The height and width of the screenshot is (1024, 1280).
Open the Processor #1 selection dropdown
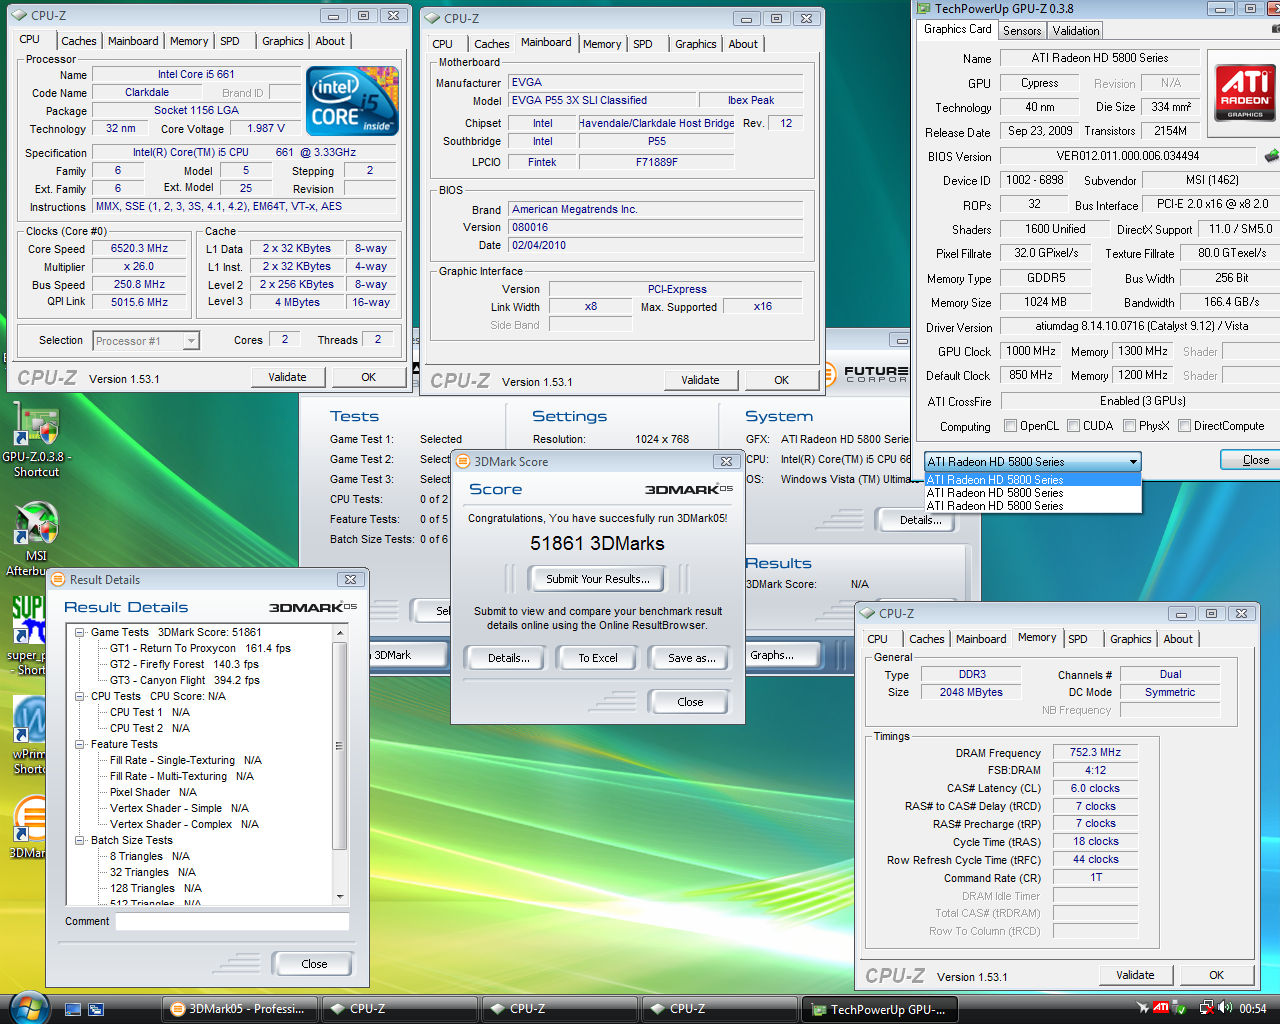click(x=191, y=341)
